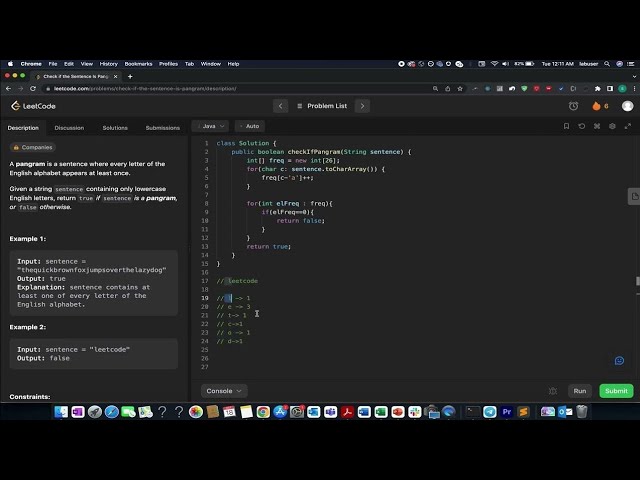This screenshot has height=480, width=640.
Task: Click the Example 2 heading
Action: (x=28, y=327)
